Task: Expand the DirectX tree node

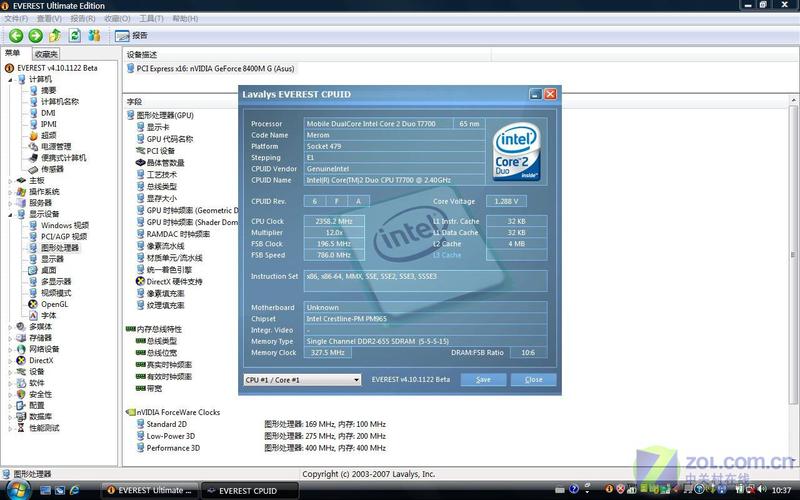Action: tap(10, 360)
